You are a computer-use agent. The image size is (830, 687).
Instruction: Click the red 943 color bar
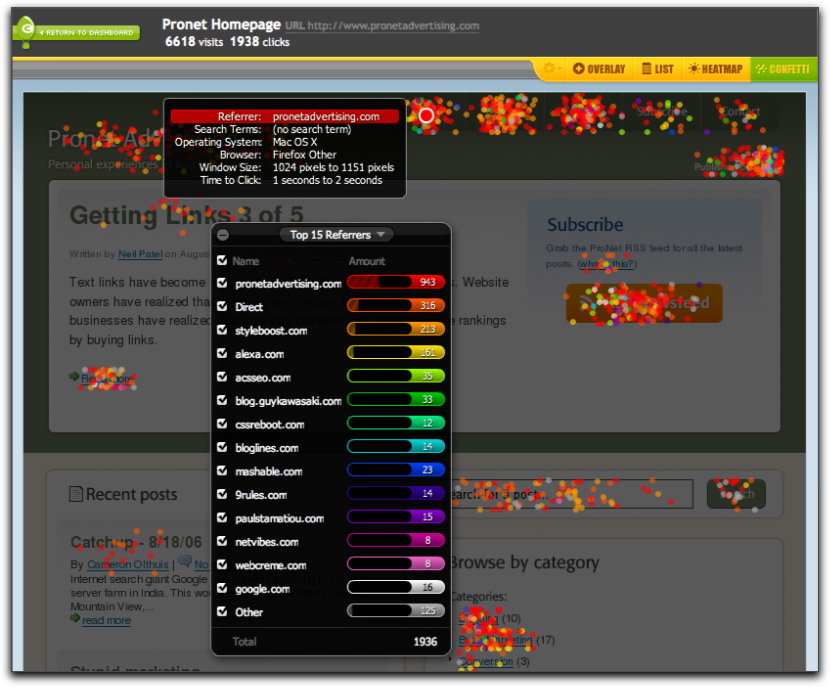(x=395, y=282)
